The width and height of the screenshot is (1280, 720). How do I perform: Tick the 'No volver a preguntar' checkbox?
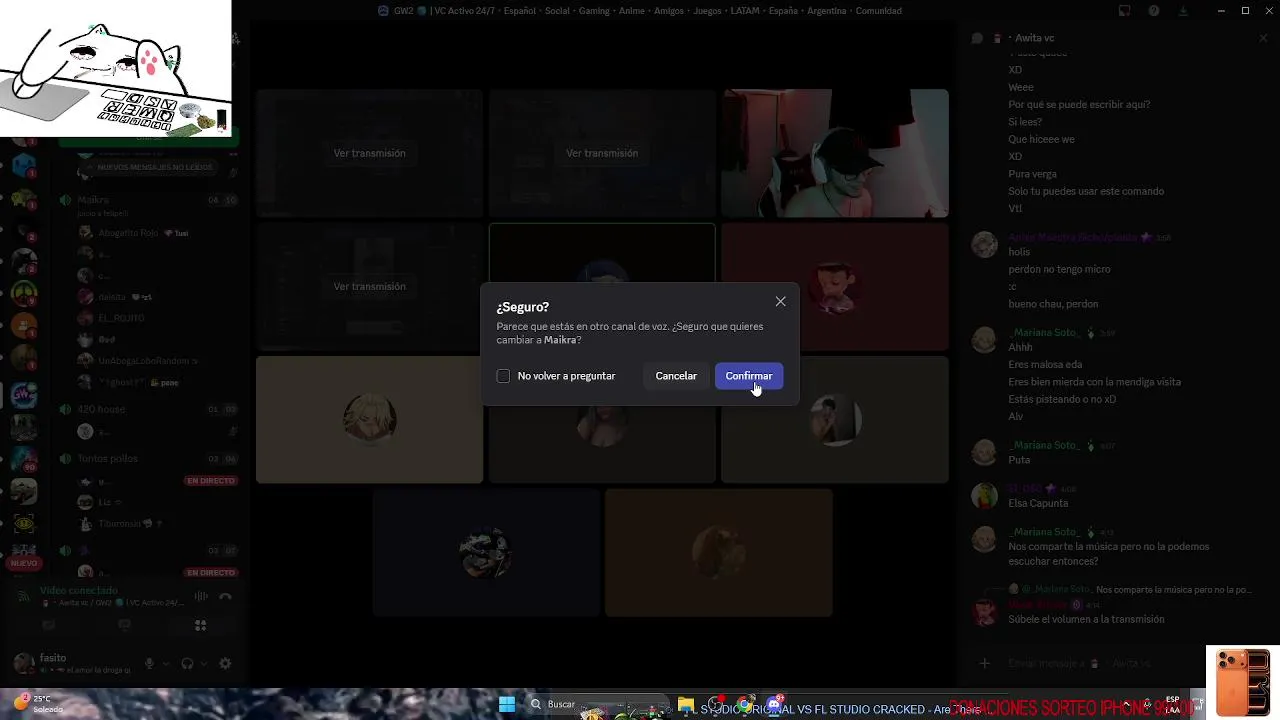[503, 376]
